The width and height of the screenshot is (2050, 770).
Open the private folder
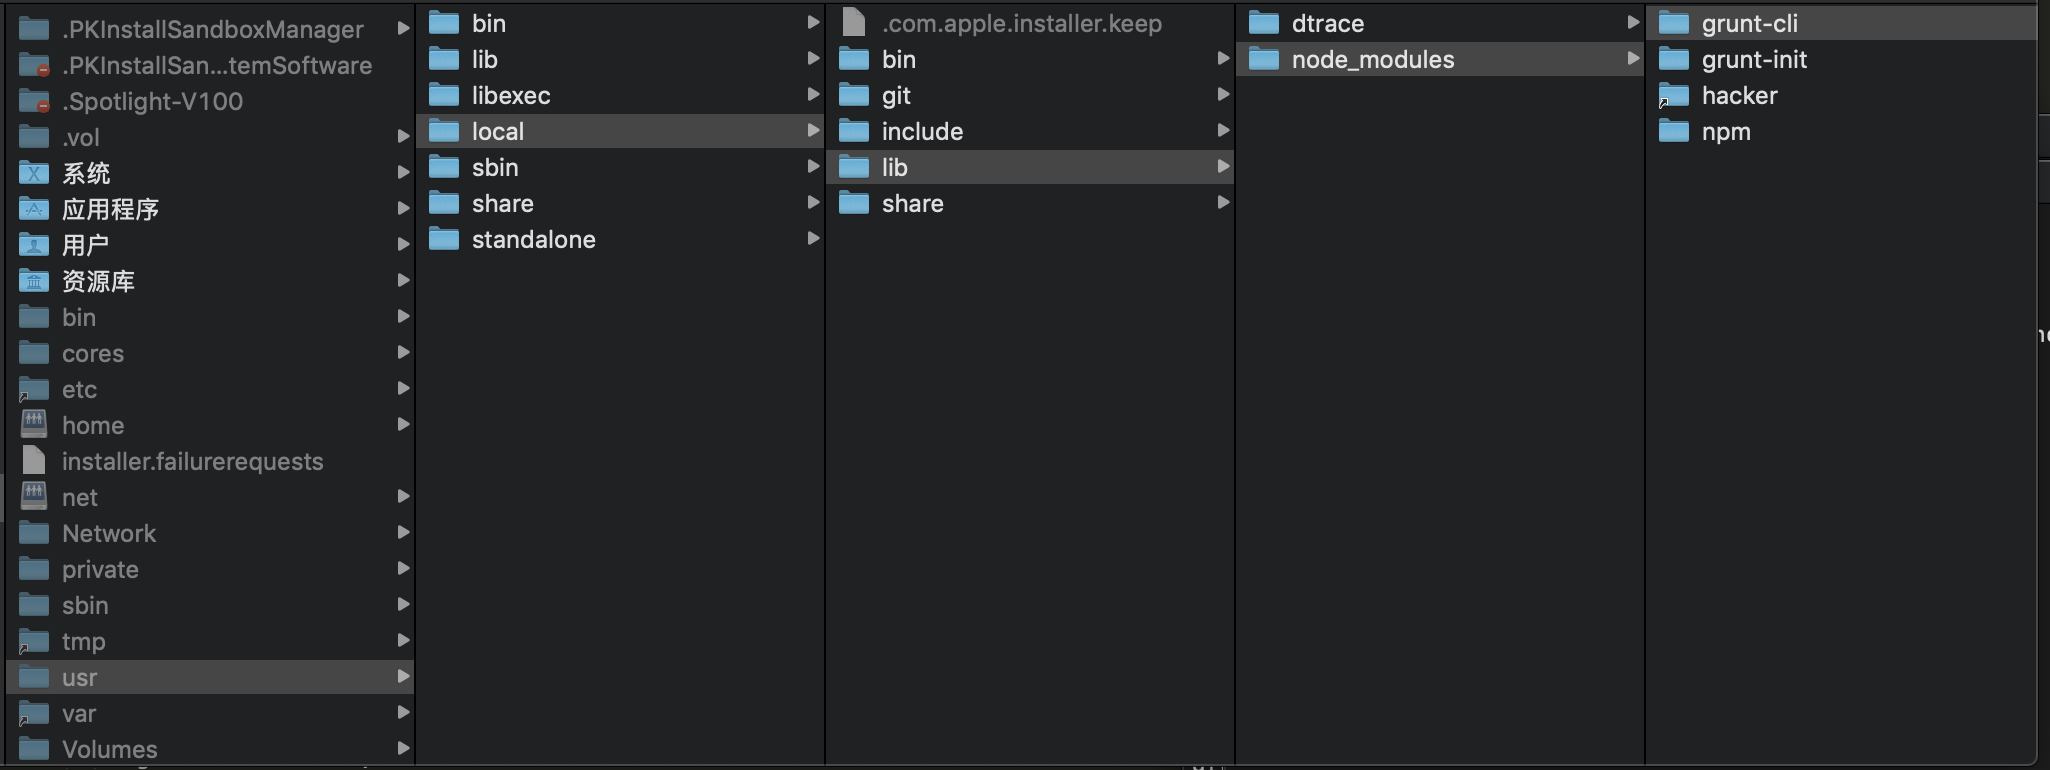pos(100,570)
